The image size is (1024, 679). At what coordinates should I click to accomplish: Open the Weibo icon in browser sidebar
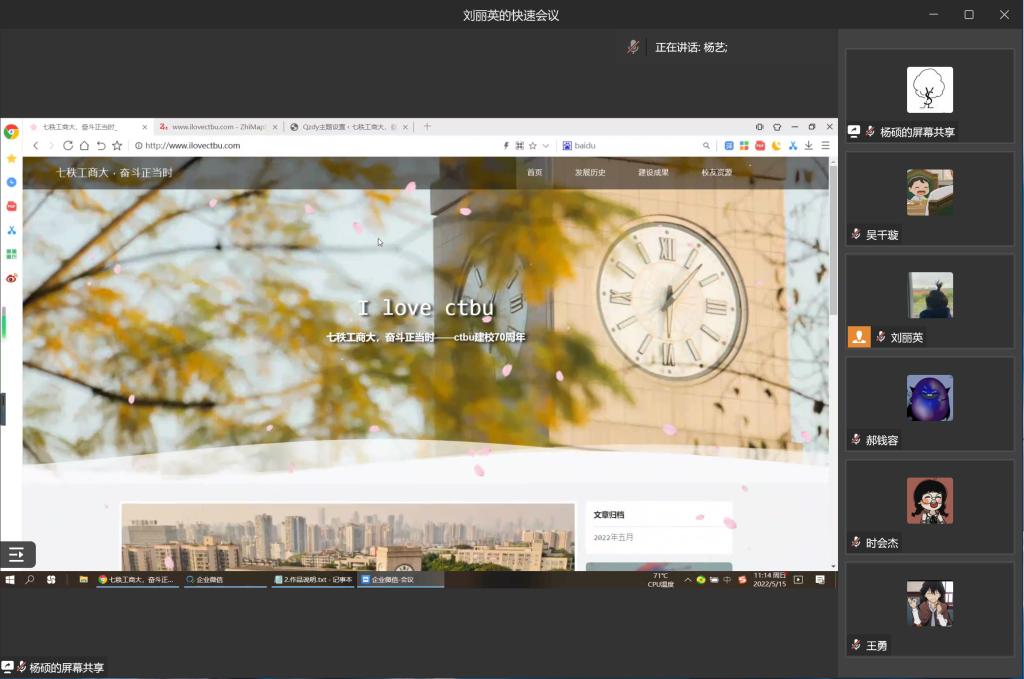(11, 278)
